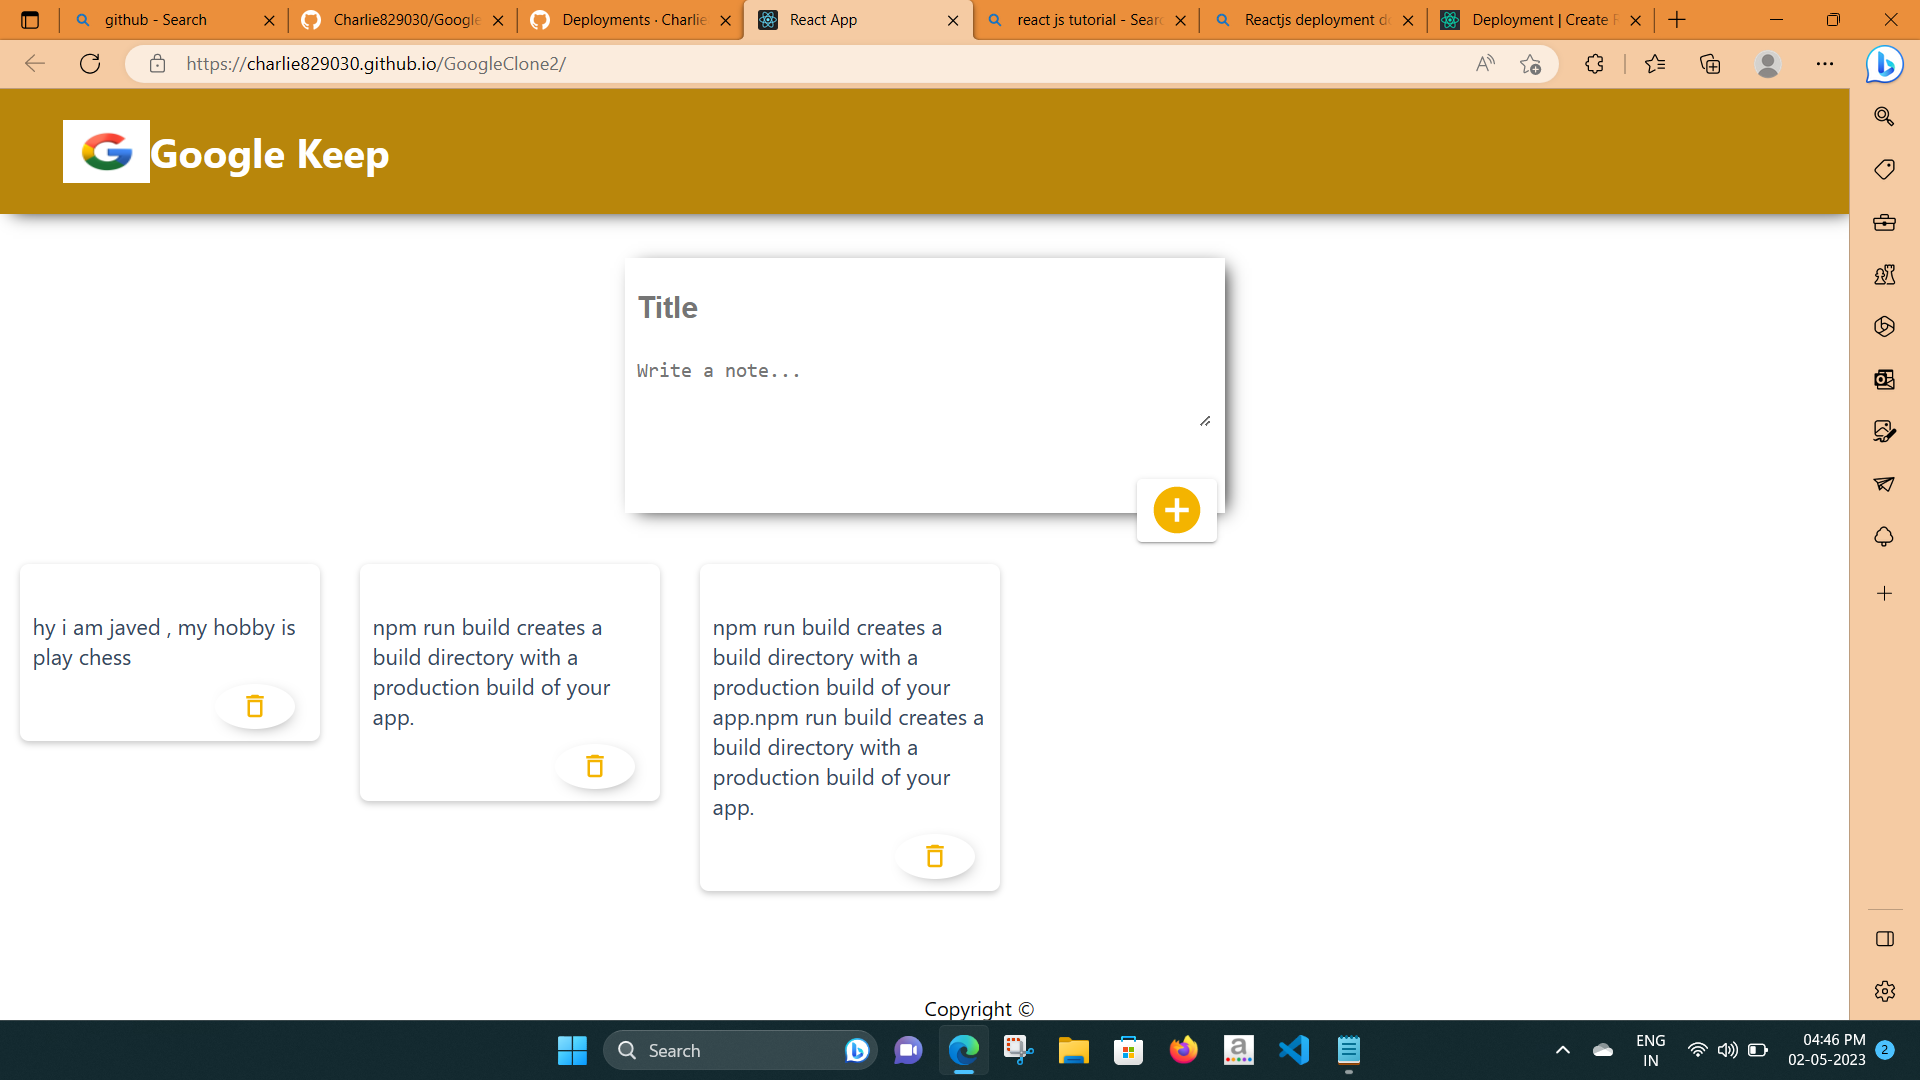Show hidden system tray icons
The image size is (1920, 1080).
[1562, 1050]
